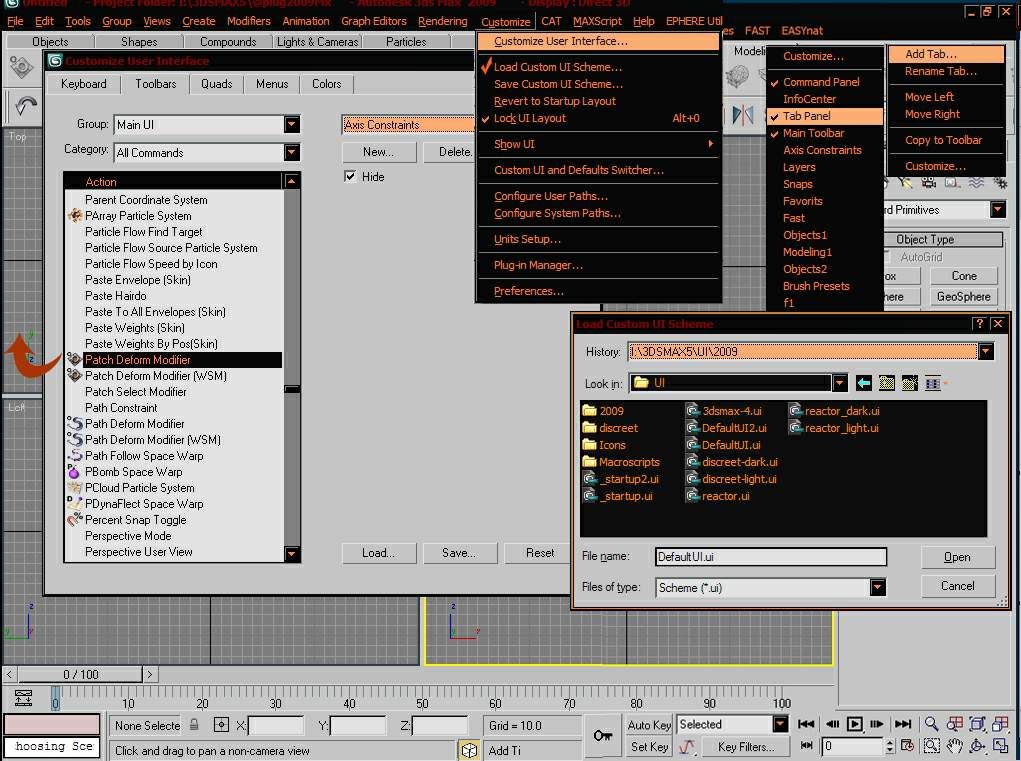Click the Mirror tool icon in toolbar

(x=742, y=115)
